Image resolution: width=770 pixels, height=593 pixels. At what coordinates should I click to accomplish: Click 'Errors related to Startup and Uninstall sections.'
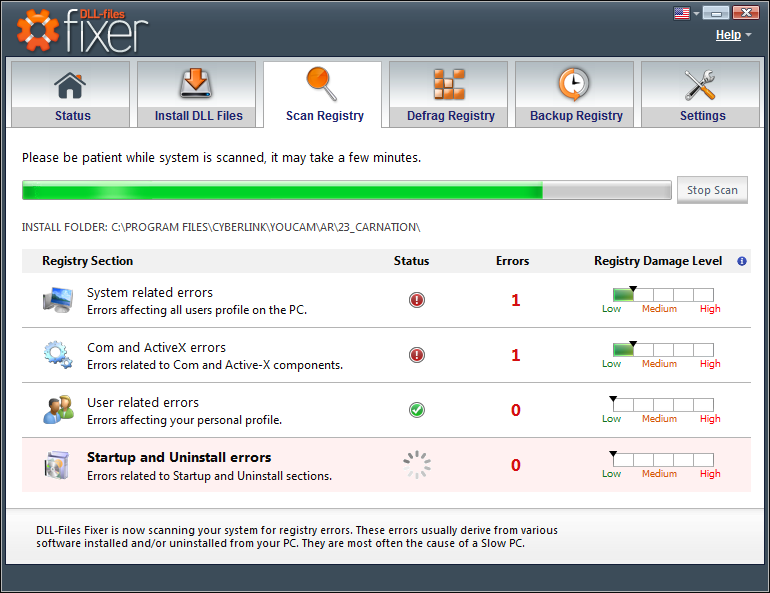pos(209,476)
